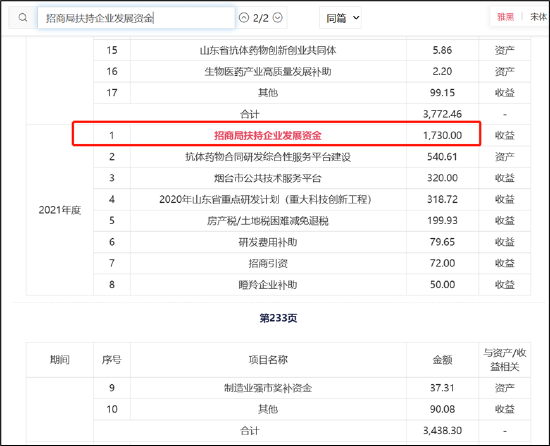Screen dimensions: 550x446
Task: Click row 烟台市公共技术服务平台
Action: coord(268,178)
